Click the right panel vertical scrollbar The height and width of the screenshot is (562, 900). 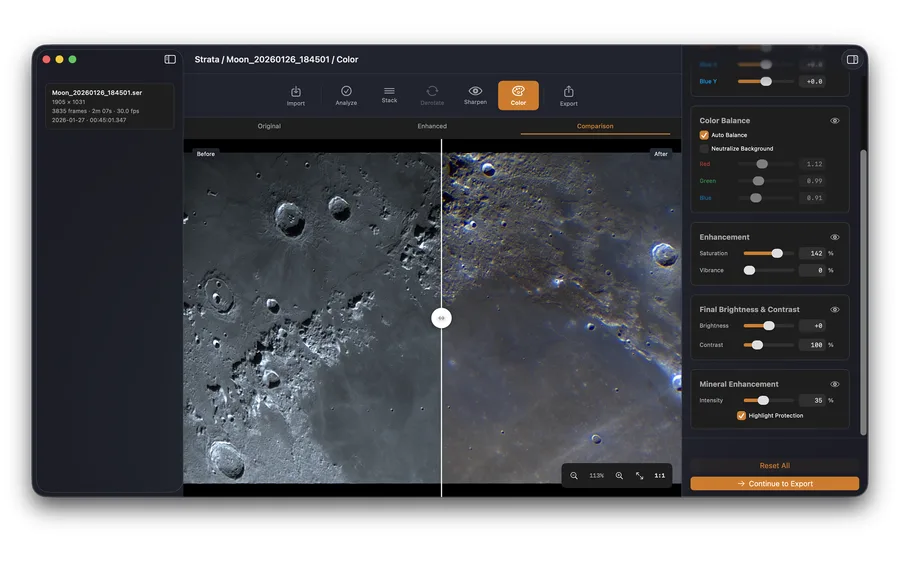863,292
